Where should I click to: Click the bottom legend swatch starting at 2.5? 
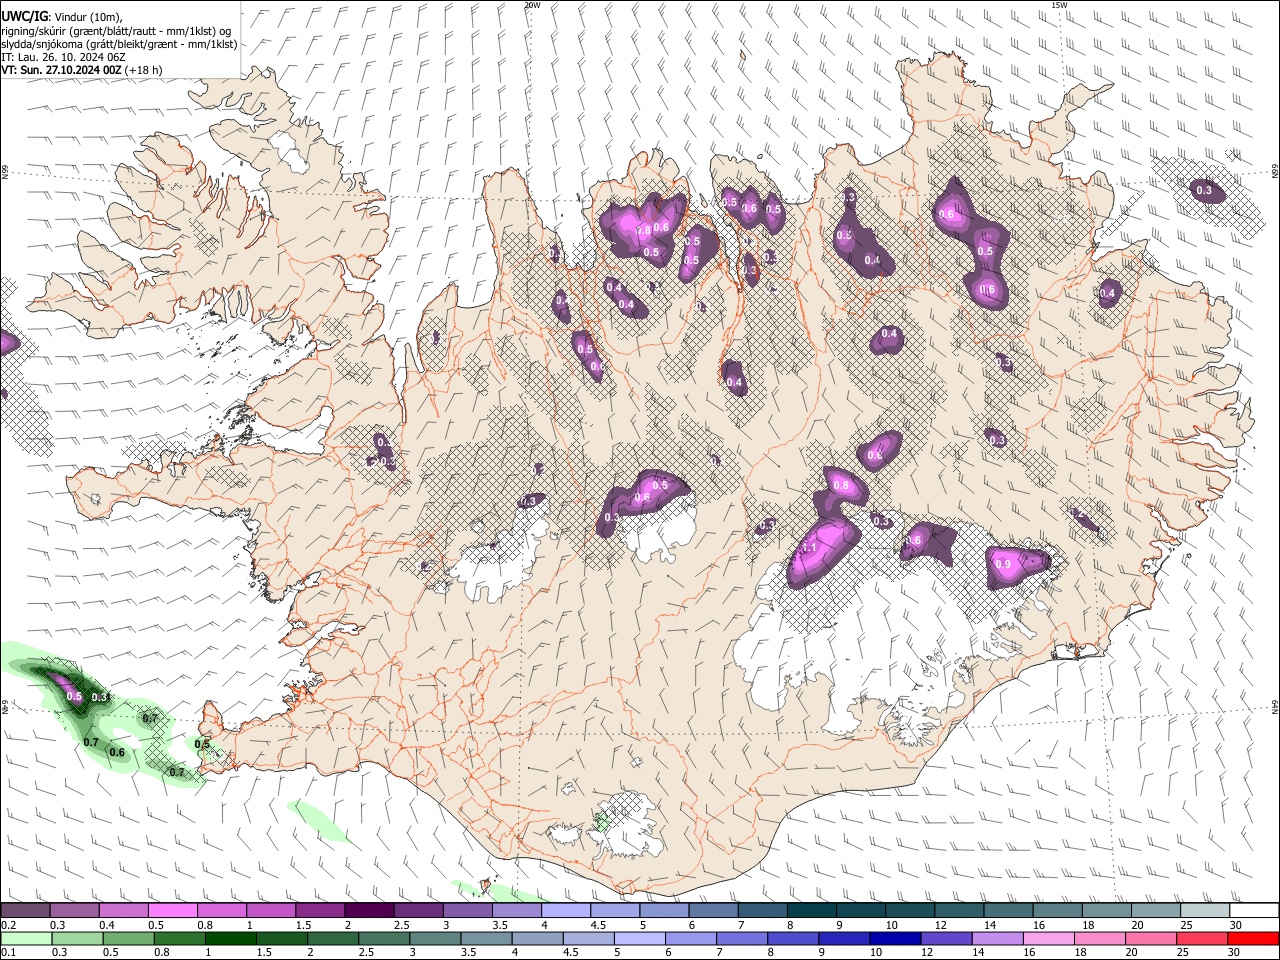383,938
